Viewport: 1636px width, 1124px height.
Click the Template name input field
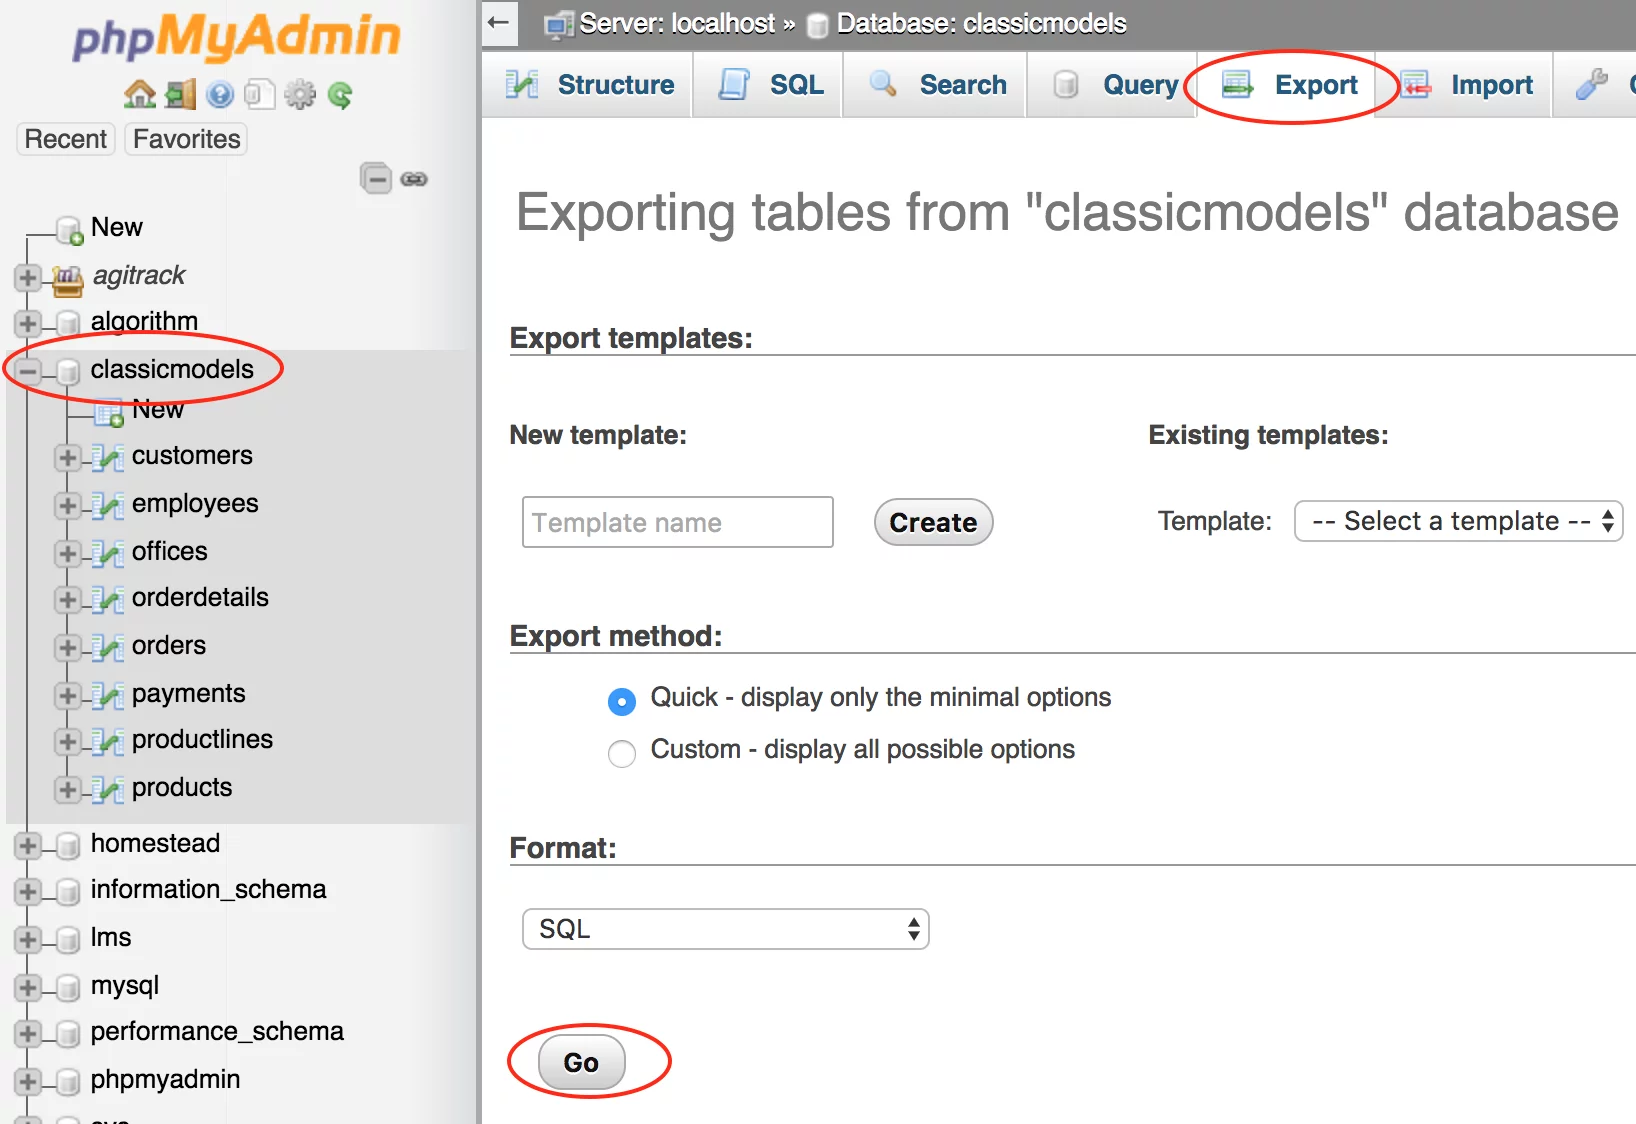(677, 522)
